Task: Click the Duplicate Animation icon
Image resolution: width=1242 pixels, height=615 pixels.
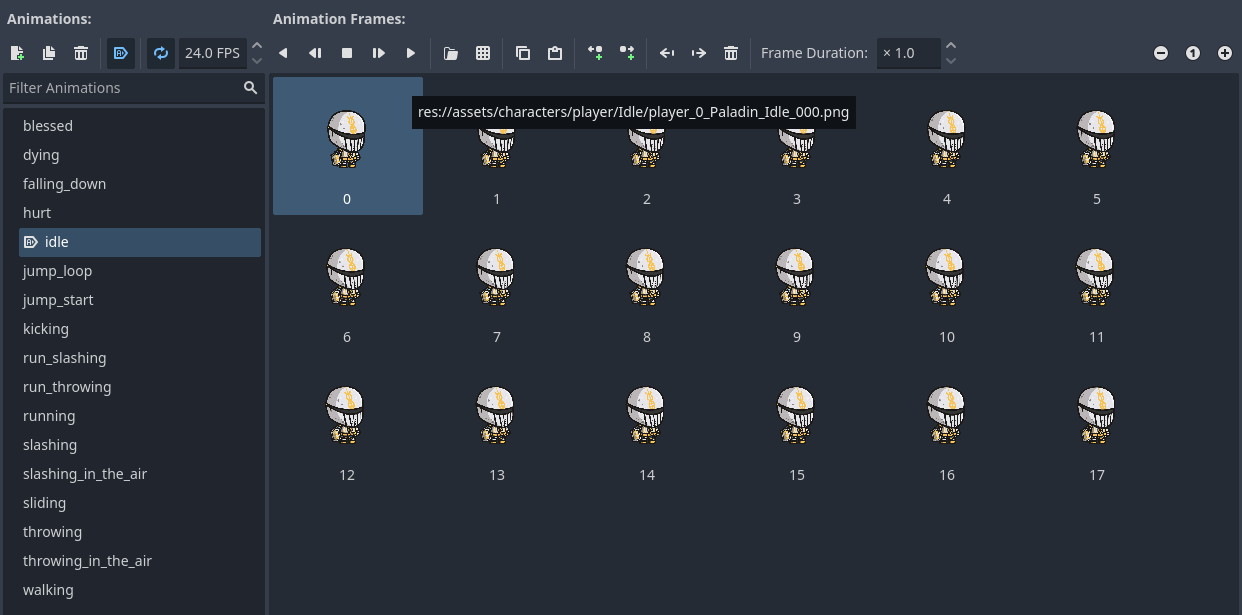Action: tap(49, 53)
